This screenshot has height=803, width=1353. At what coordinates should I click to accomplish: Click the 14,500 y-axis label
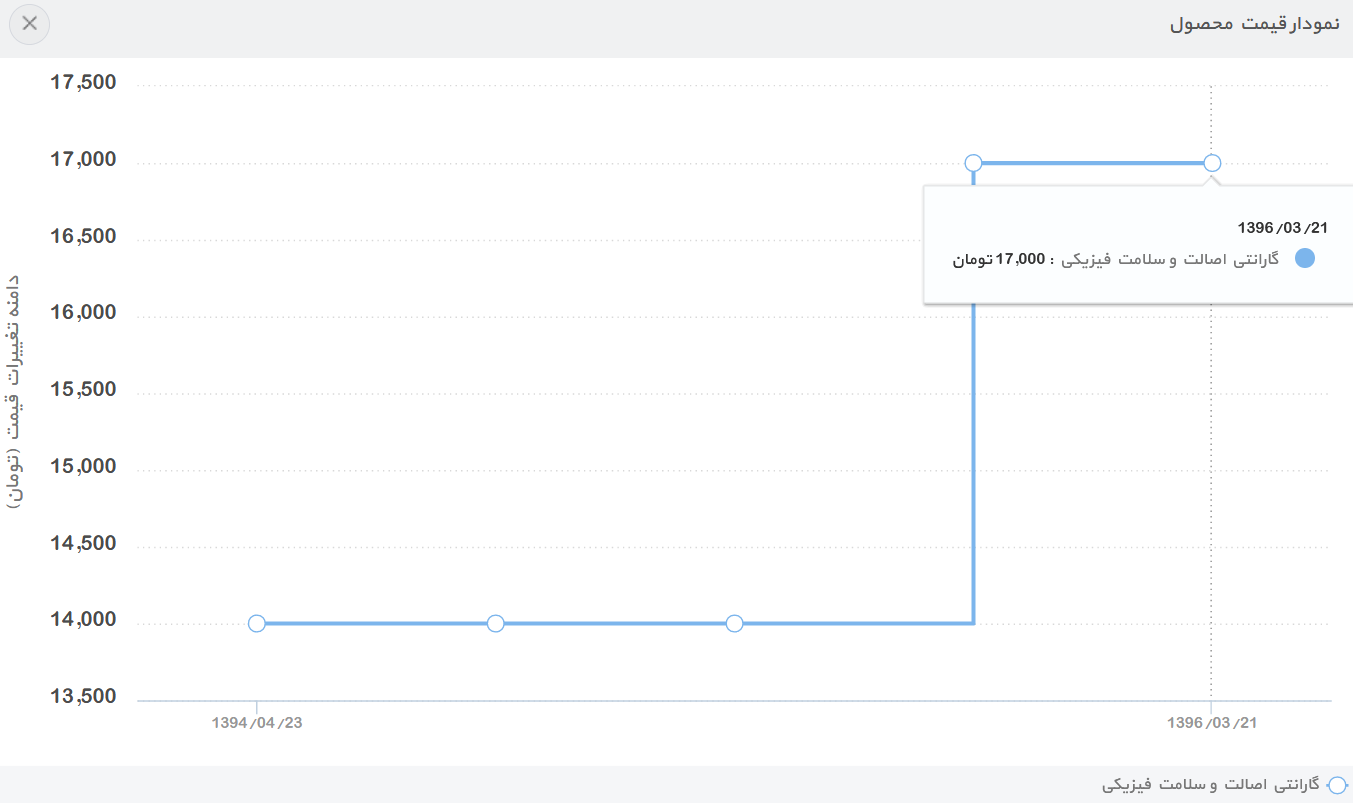click(83, 543)
